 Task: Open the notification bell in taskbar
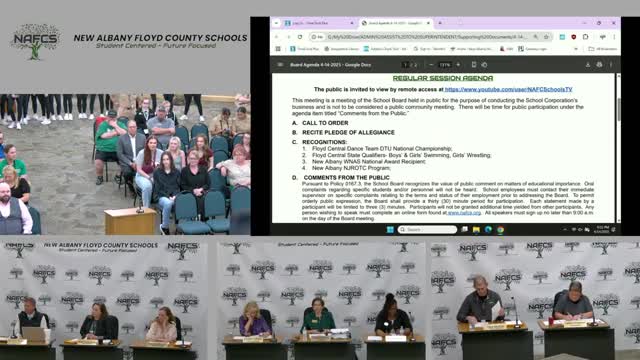613,229
